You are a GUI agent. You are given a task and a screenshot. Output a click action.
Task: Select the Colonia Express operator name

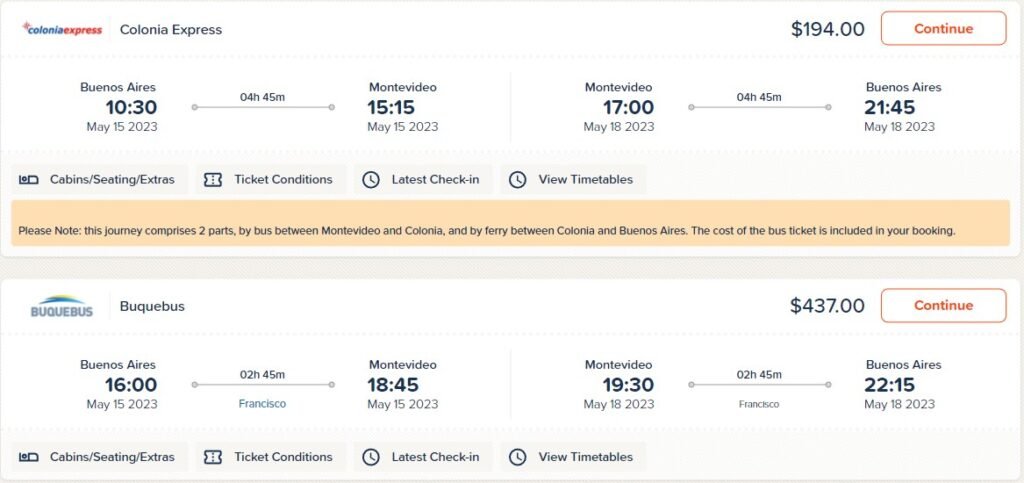click(x=171, y=29)
